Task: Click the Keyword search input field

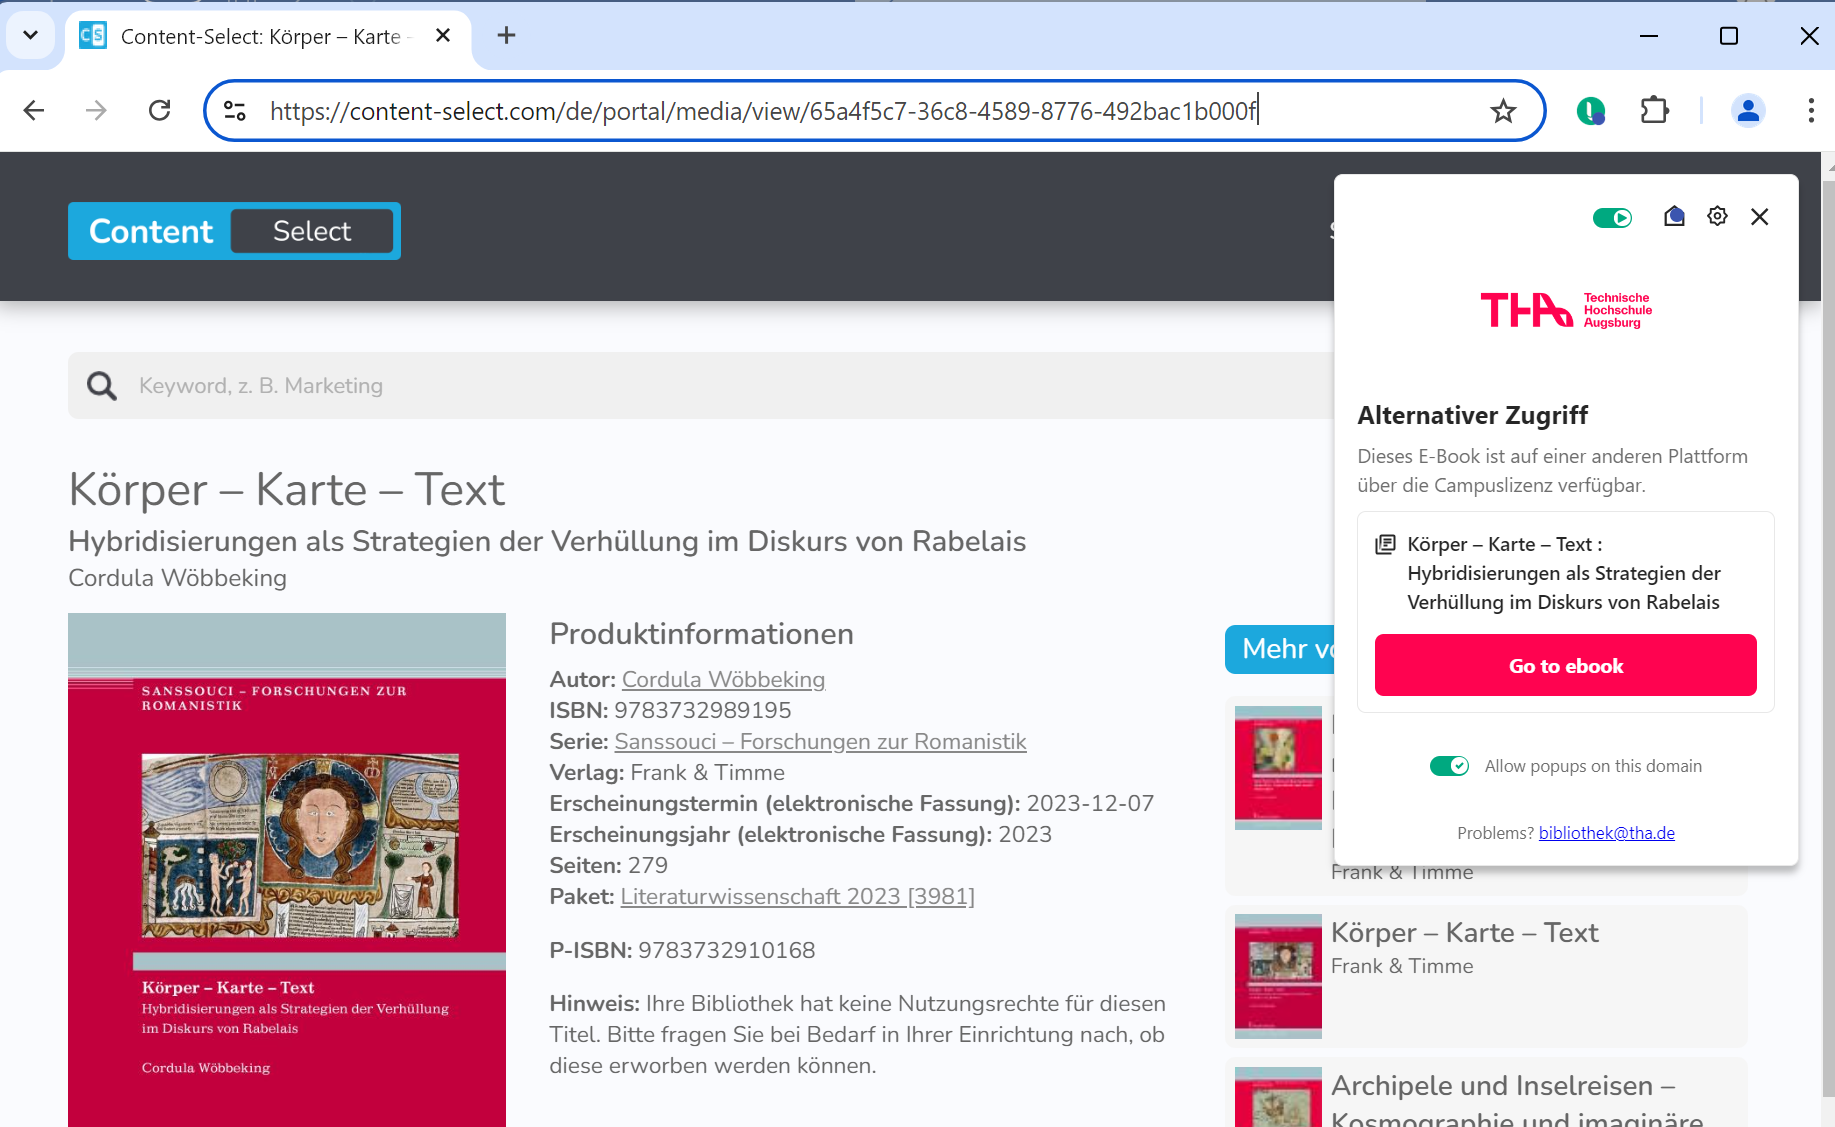Action: click(x=700, y=386)
